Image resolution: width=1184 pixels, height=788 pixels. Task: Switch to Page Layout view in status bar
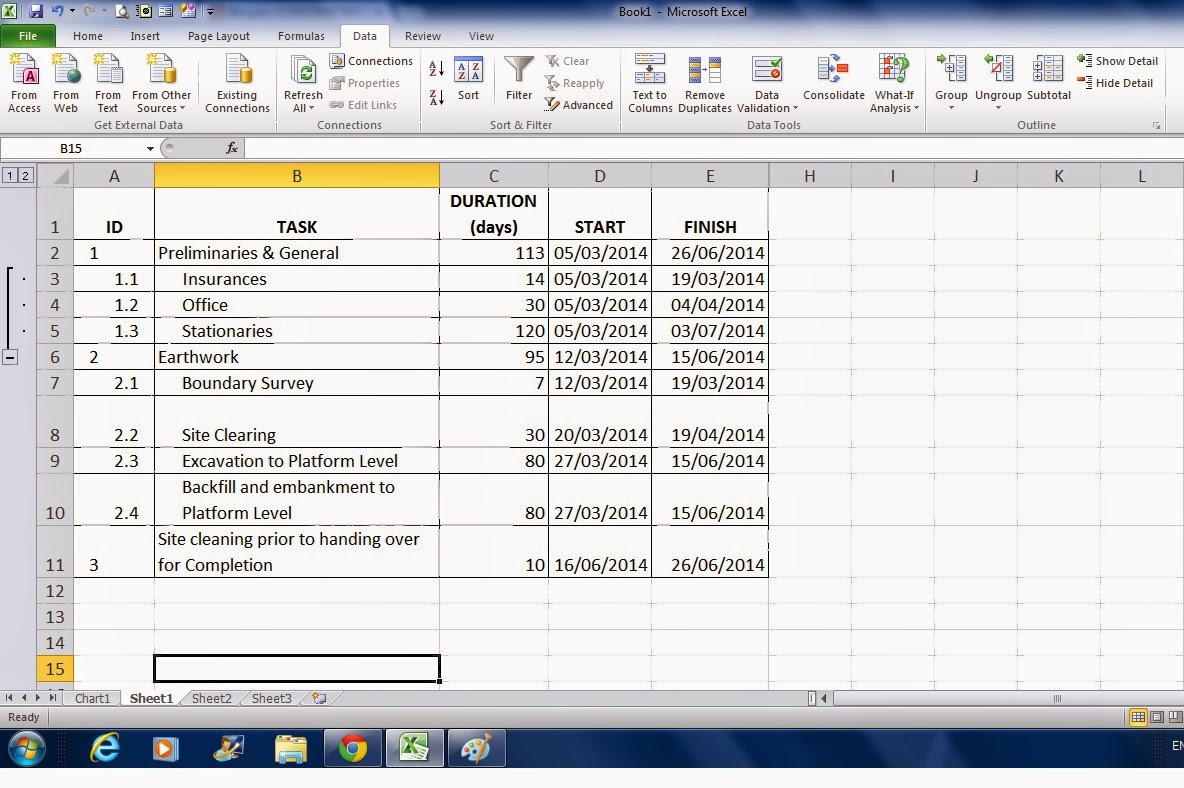pos(1157,717)
